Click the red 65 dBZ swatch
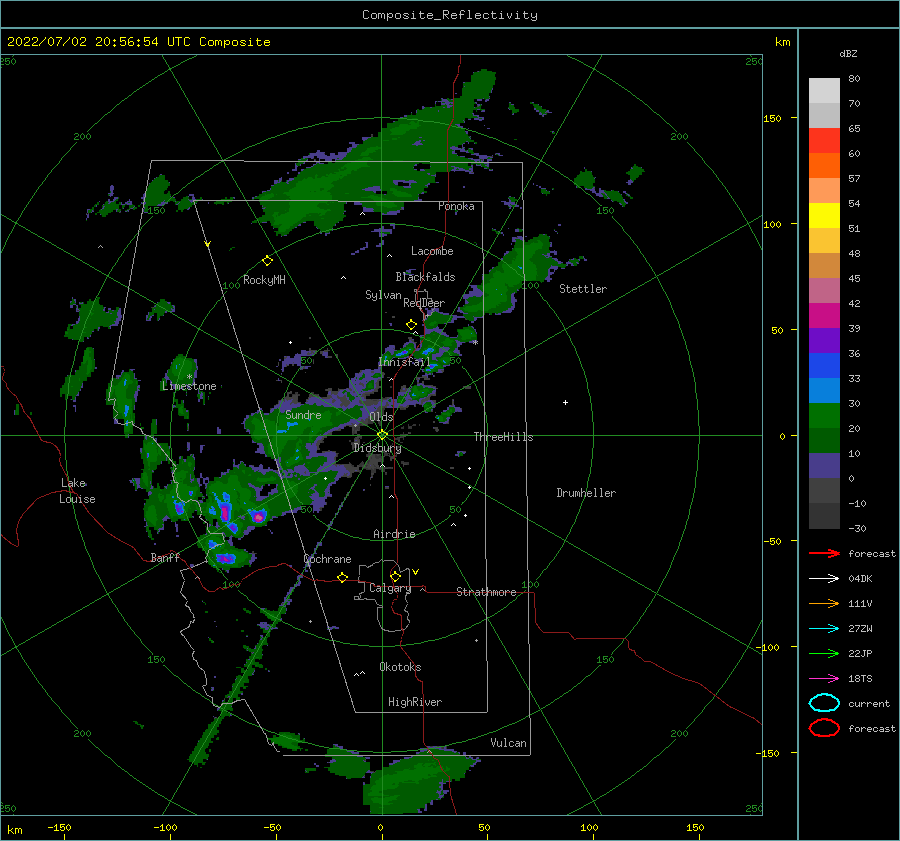The width and height of the screenshot is (900, 841). pos(824,140)
